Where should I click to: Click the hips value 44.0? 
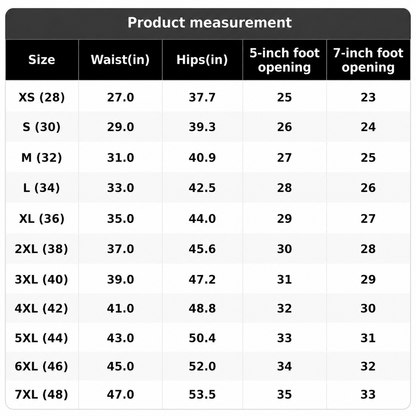click(202, 219)
